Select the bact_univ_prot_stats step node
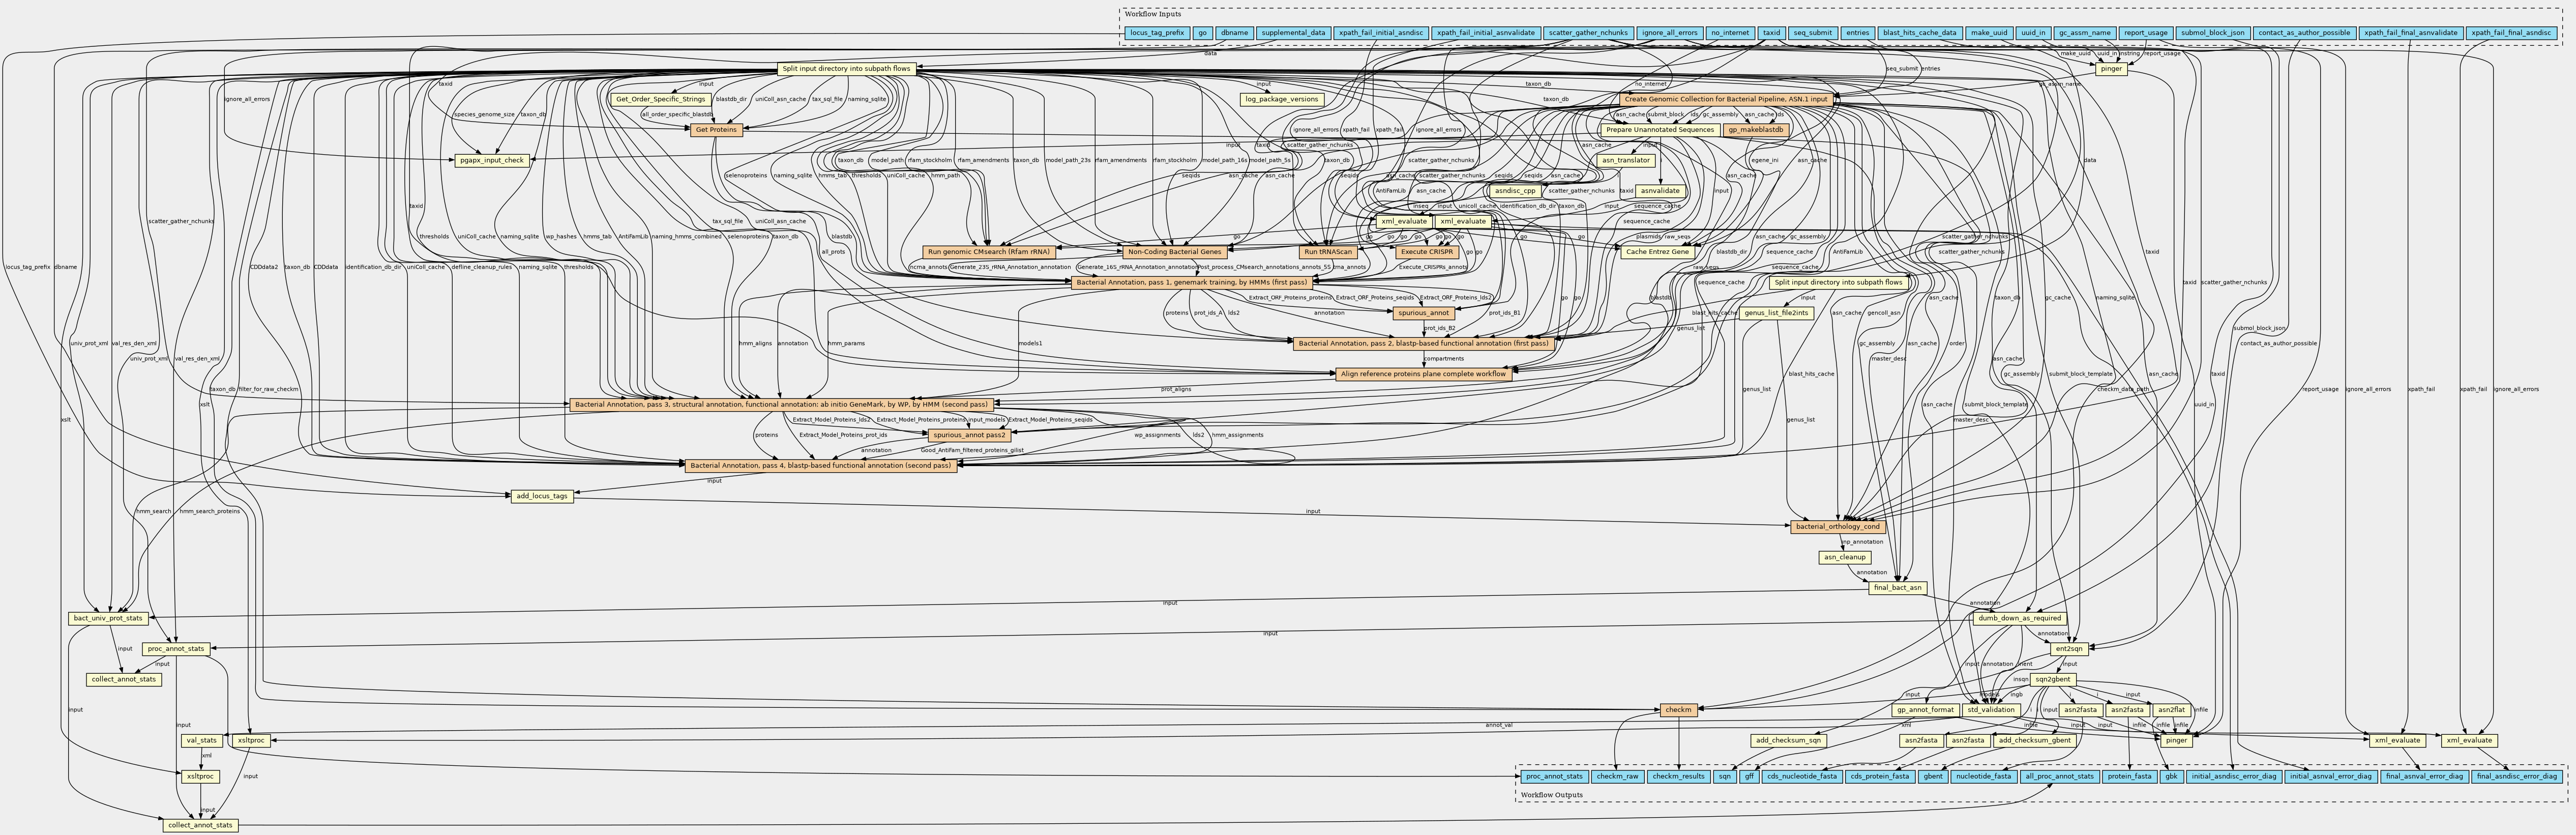The height and width of the screenshot is (835, 2576). (x=109, y=618)
